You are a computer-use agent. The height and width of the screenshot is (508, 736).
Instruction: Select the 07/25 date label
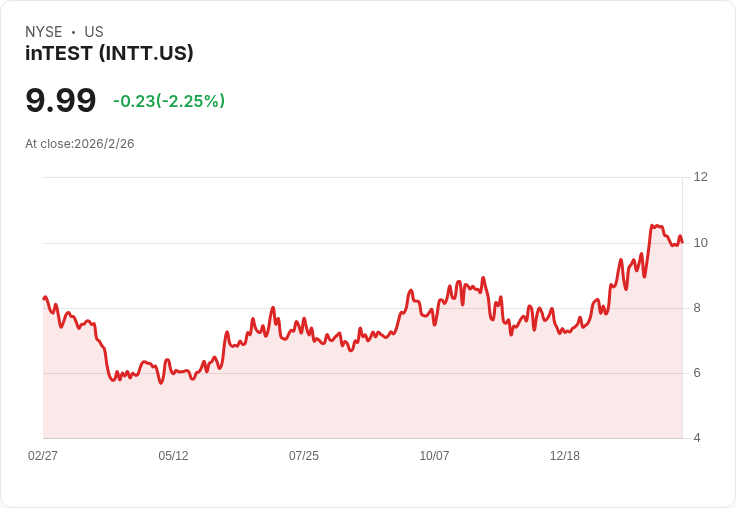(304, 456)
